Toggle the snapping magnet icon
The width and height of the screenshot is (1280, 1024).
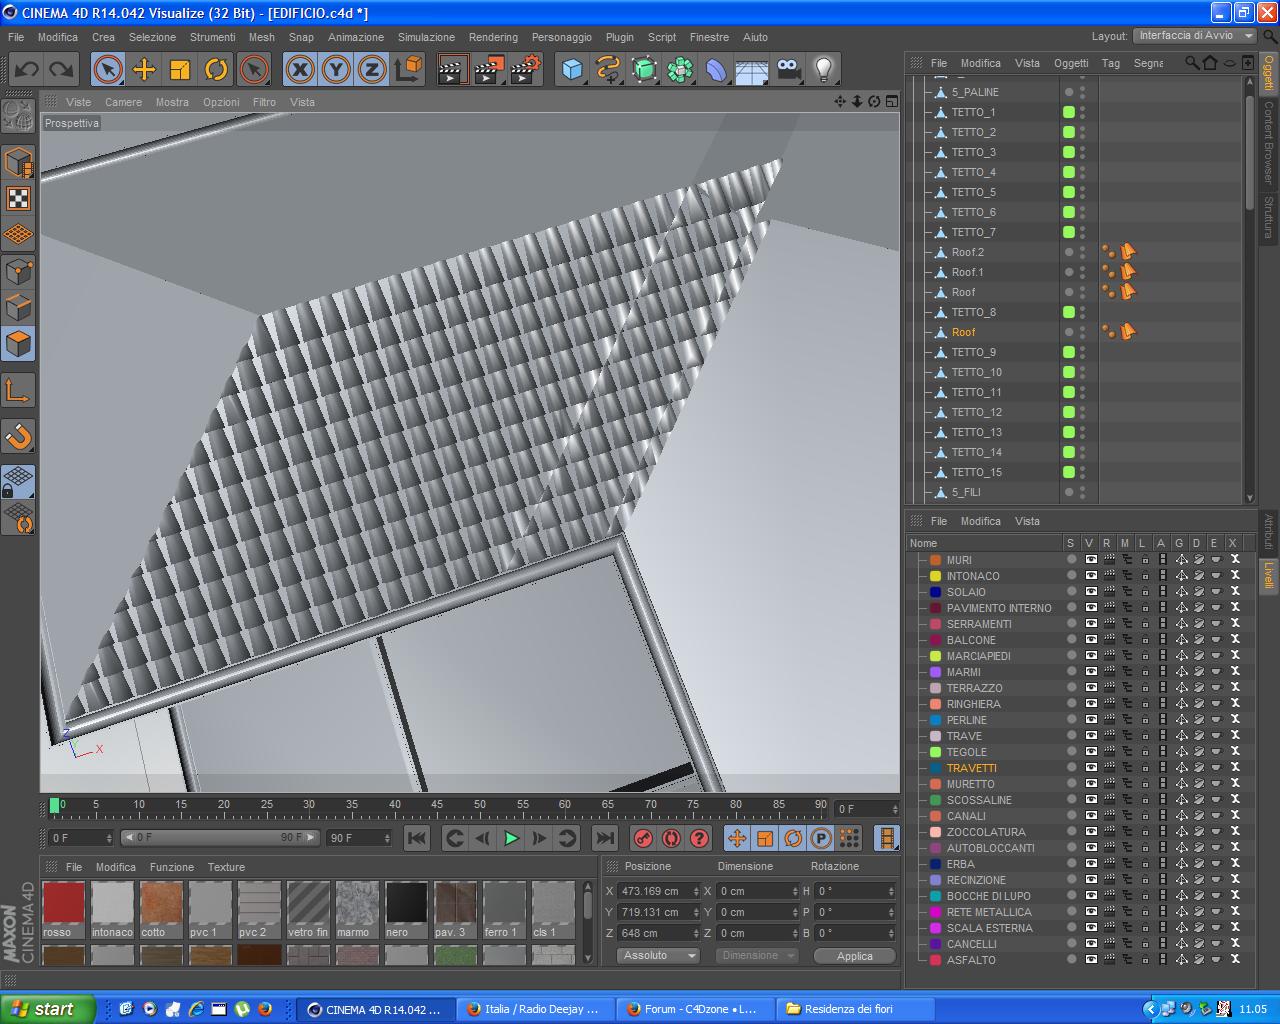coord(18,436)
